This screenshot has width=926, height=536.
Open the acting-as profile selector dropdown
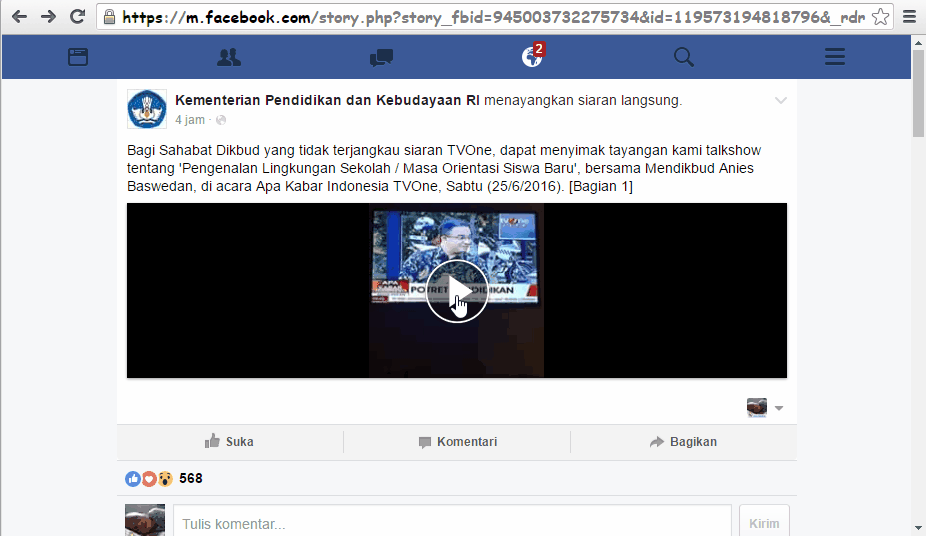pos(765,408)
